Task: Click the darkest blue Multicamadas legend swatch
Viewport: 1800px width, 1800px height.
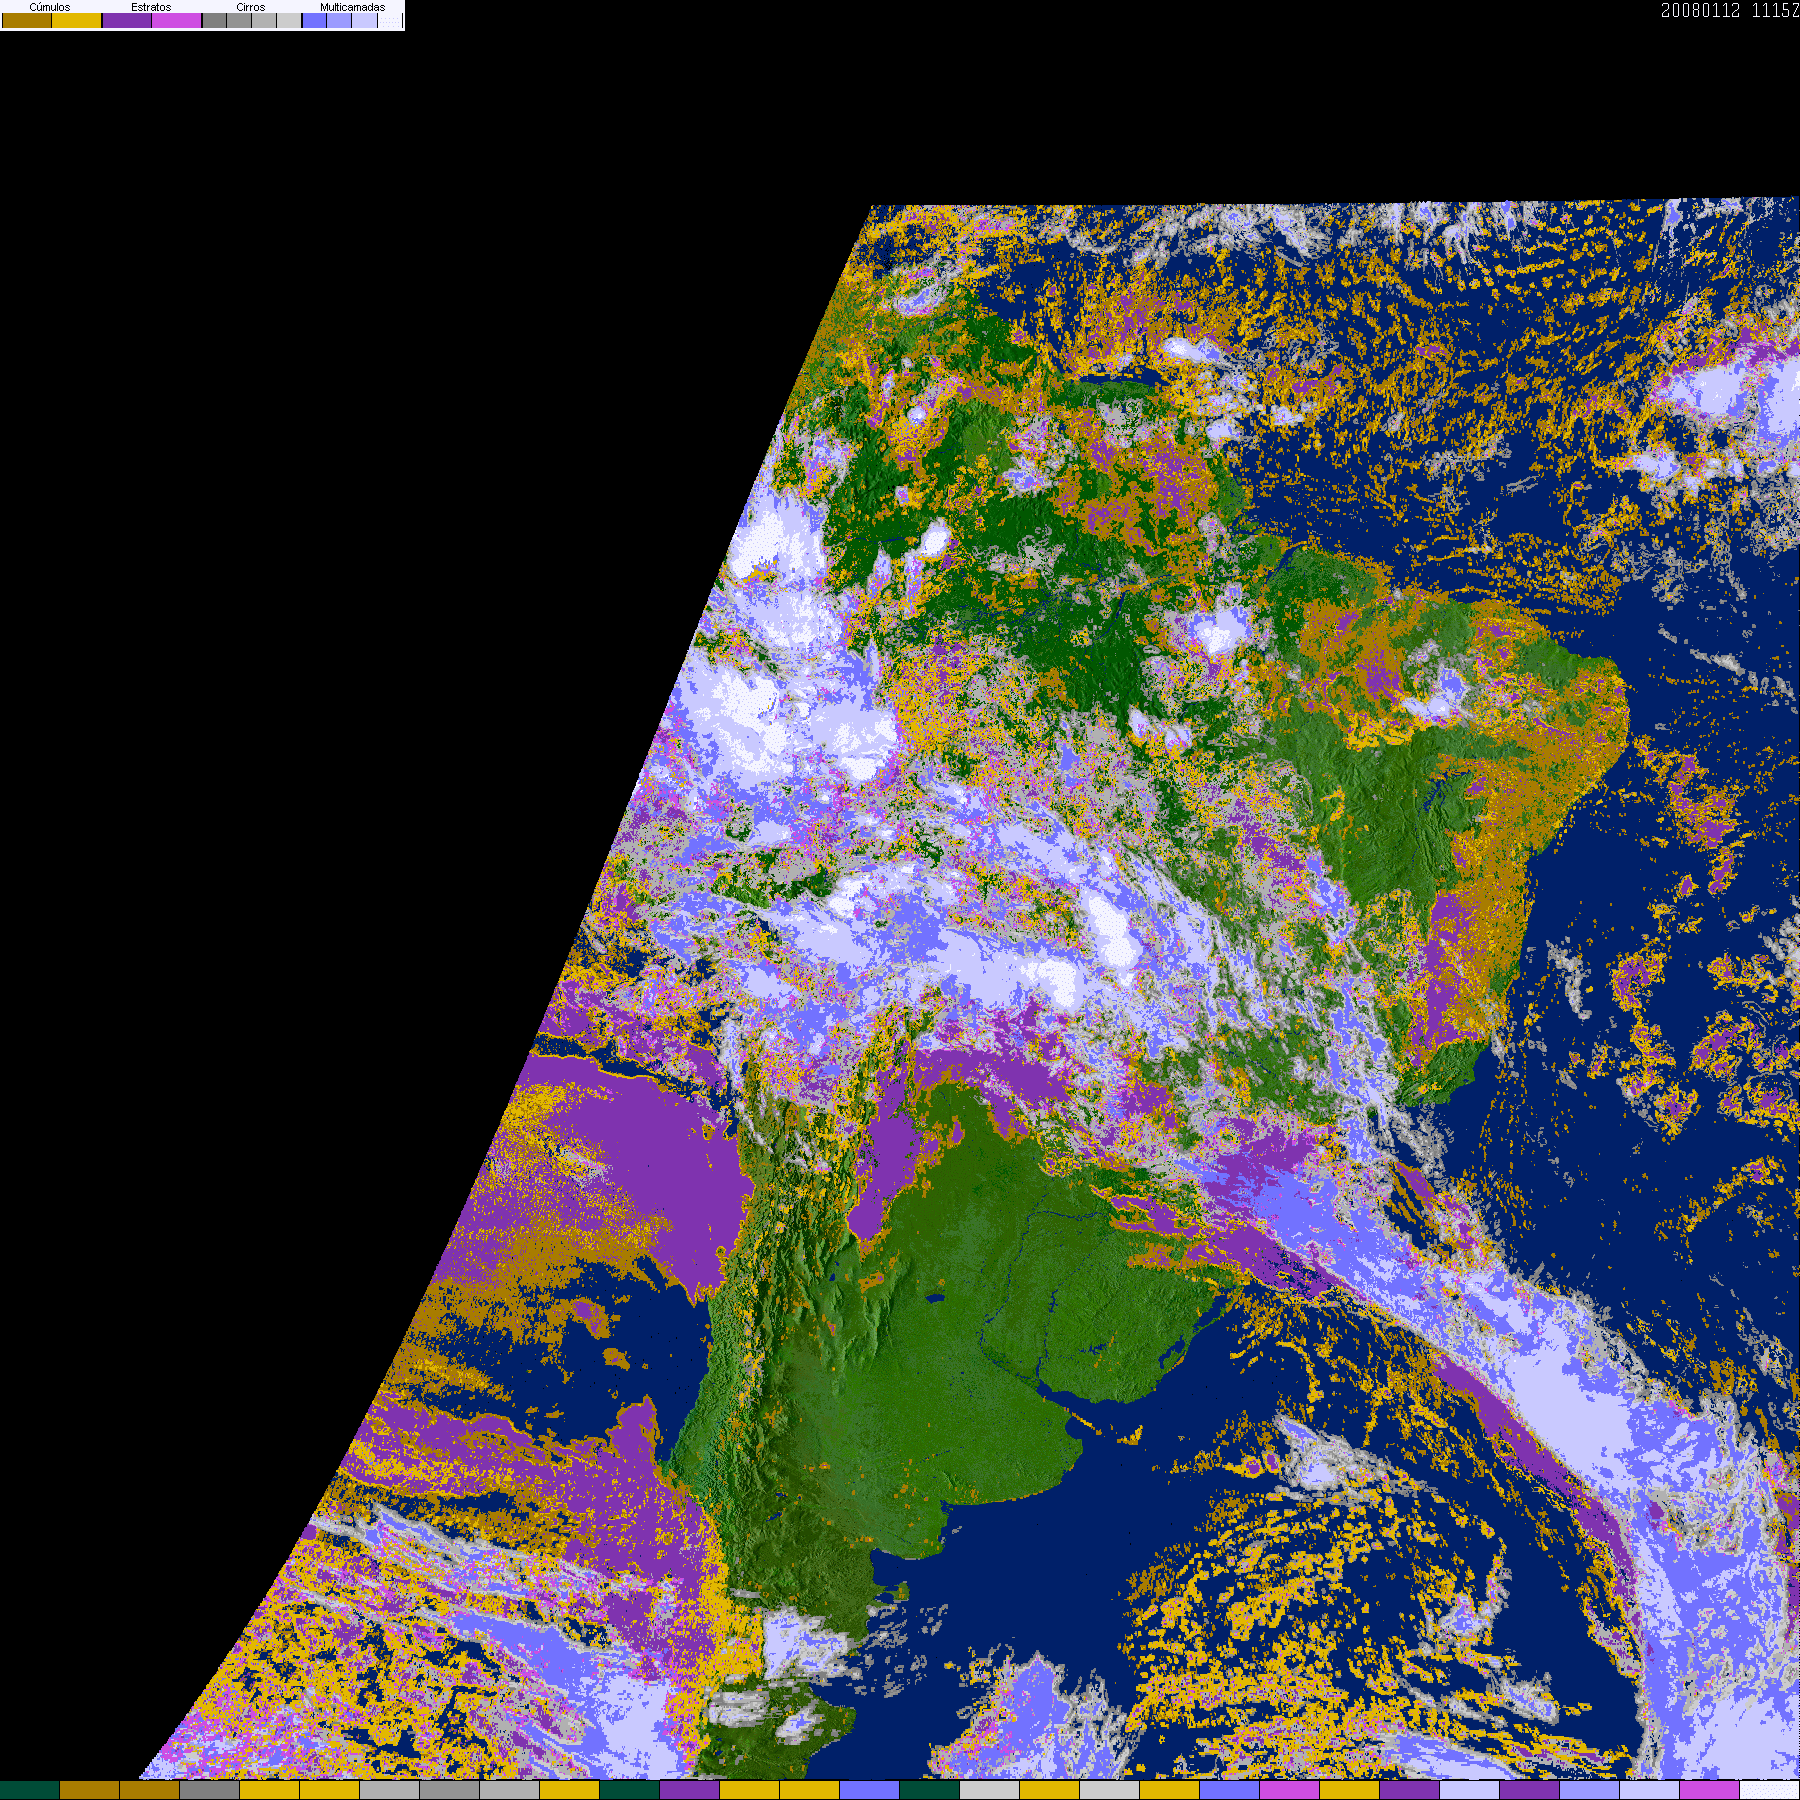Action: [314, 21]
